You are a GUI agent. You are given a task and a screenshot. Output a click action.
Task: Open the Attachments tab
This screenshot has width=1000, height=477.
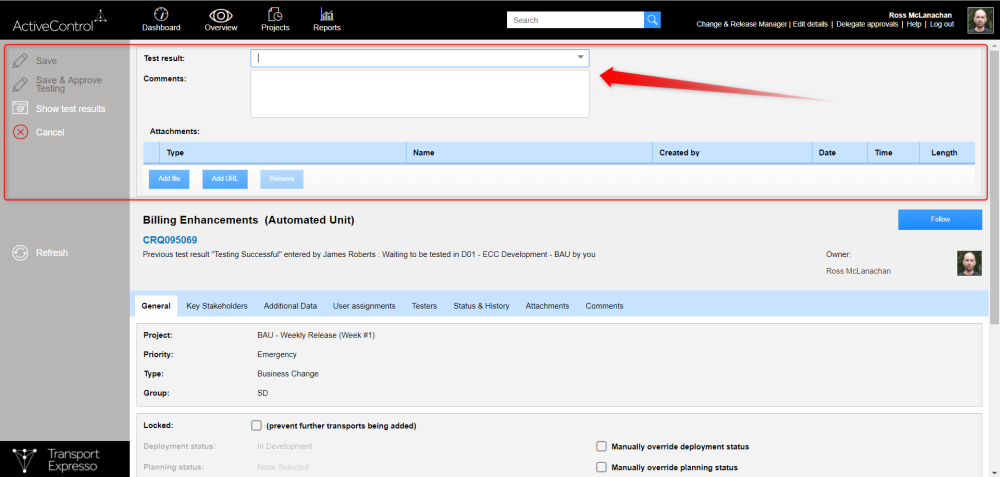point(547,306)
